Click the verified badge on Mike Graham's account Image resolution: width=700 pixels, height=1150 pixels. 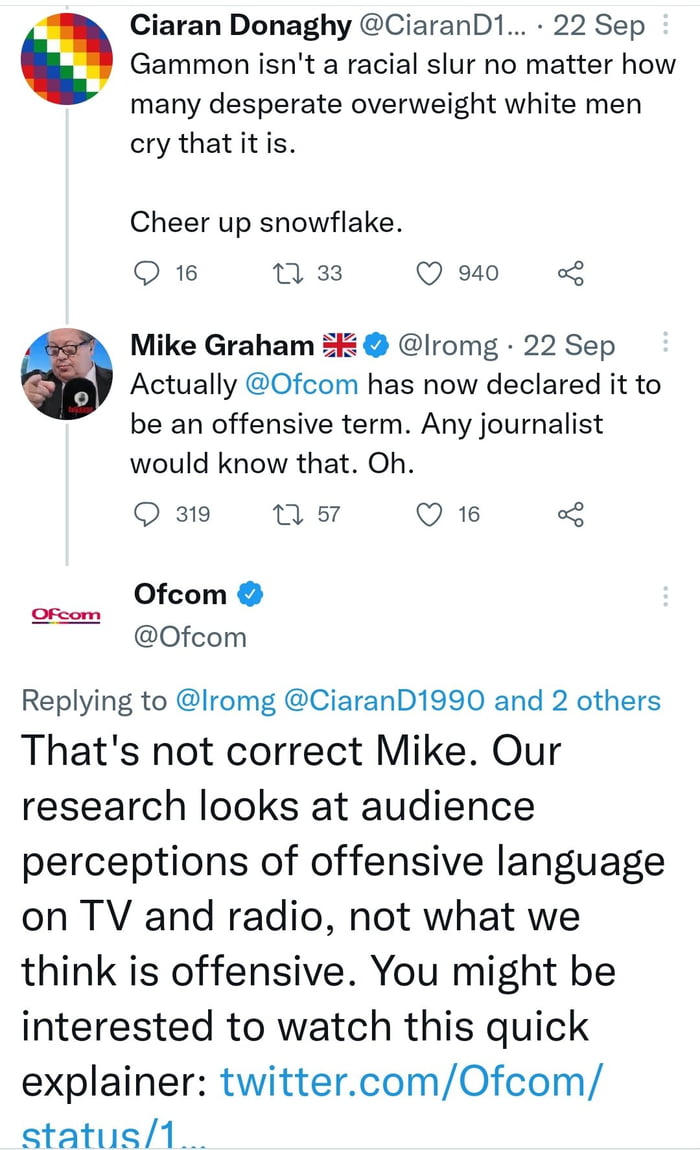click(374, 345)
